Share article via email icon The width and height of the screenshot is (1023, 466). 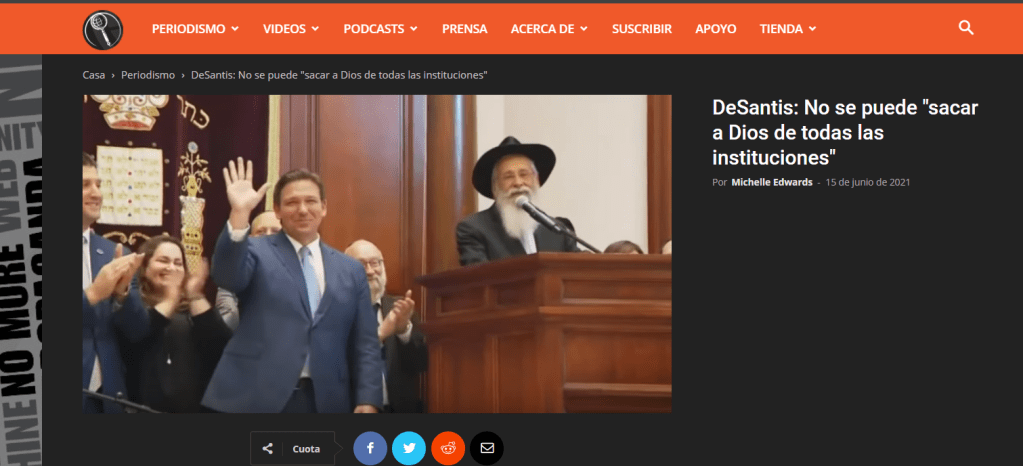487,448
